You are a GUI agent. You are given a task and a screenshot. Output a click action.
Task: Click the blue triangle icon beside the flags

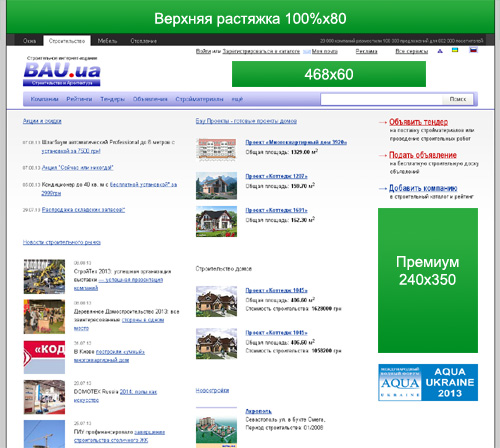(440, 51)
